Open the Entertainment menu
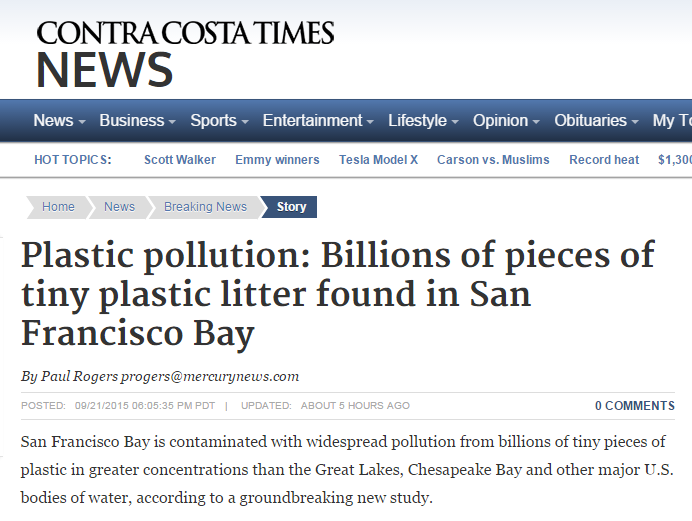This screenshot has height=521, width=692. click(318, 120)
